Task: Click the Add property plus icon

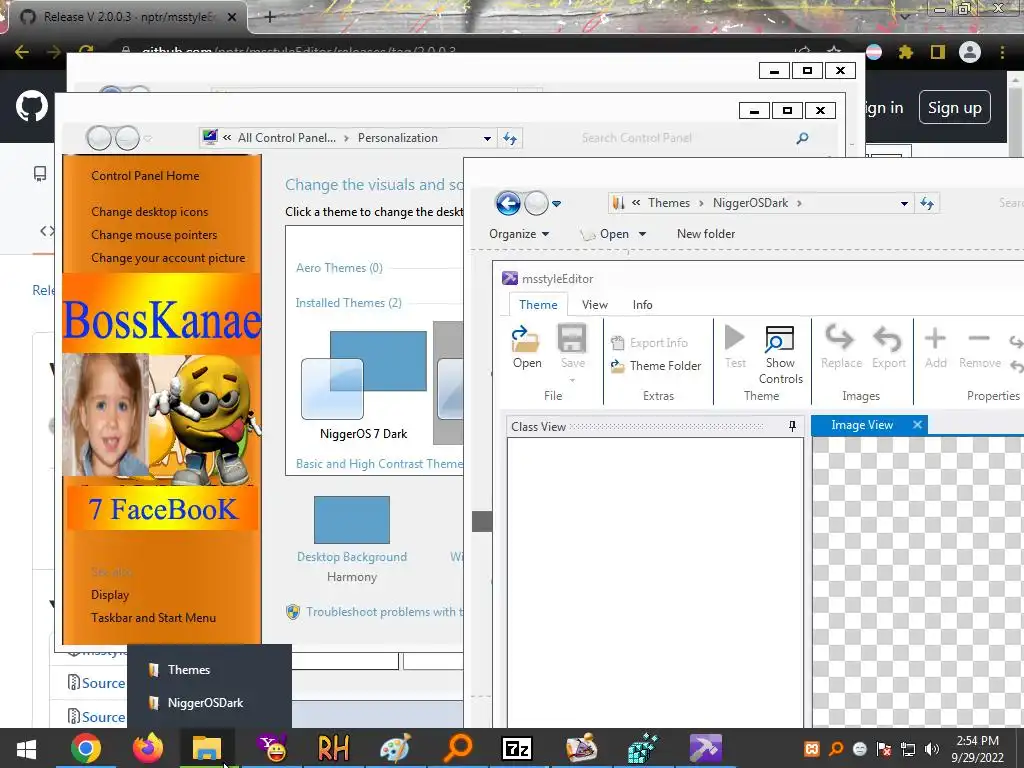Action: [x=935, y=338]
